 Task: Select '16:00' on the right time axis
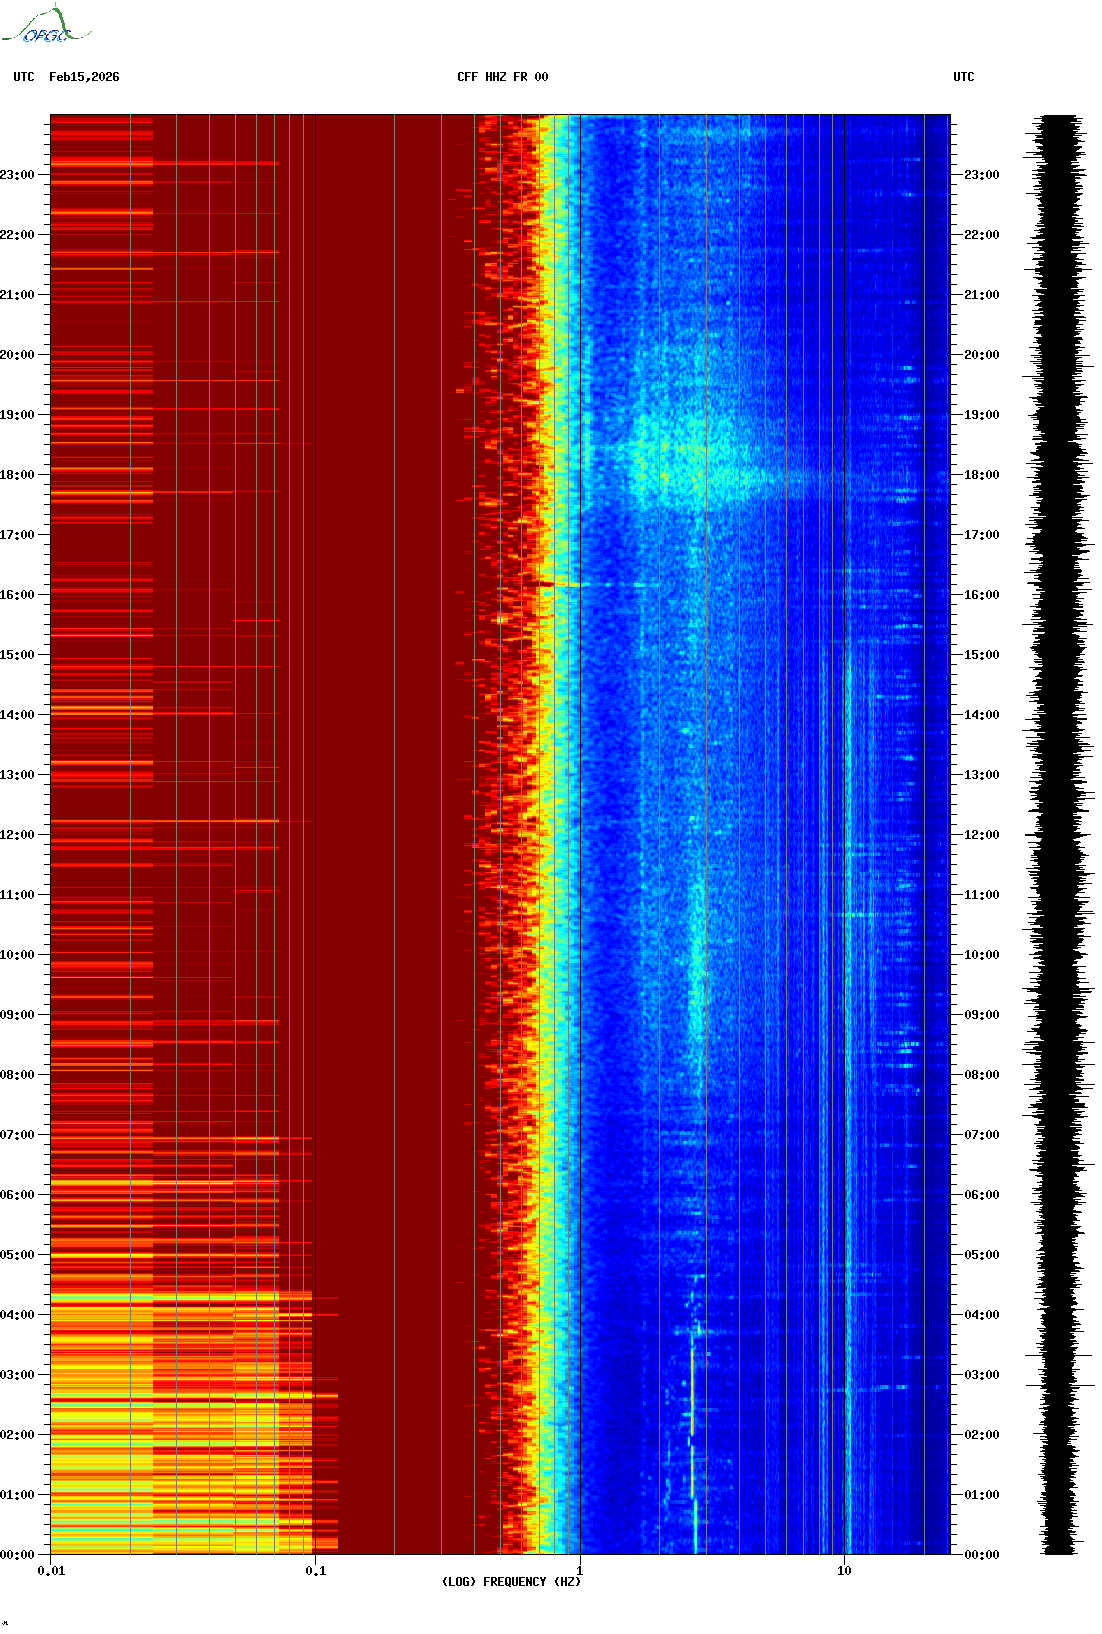click(x=981, y=595)
